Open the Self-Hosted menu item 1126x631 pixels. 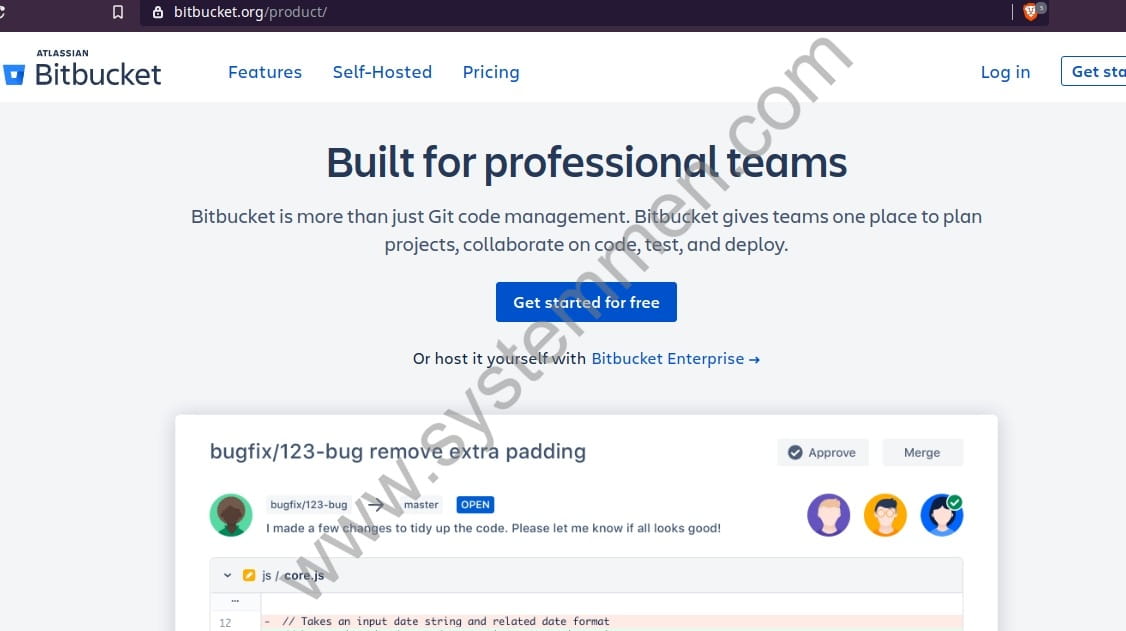click(382, 72)
